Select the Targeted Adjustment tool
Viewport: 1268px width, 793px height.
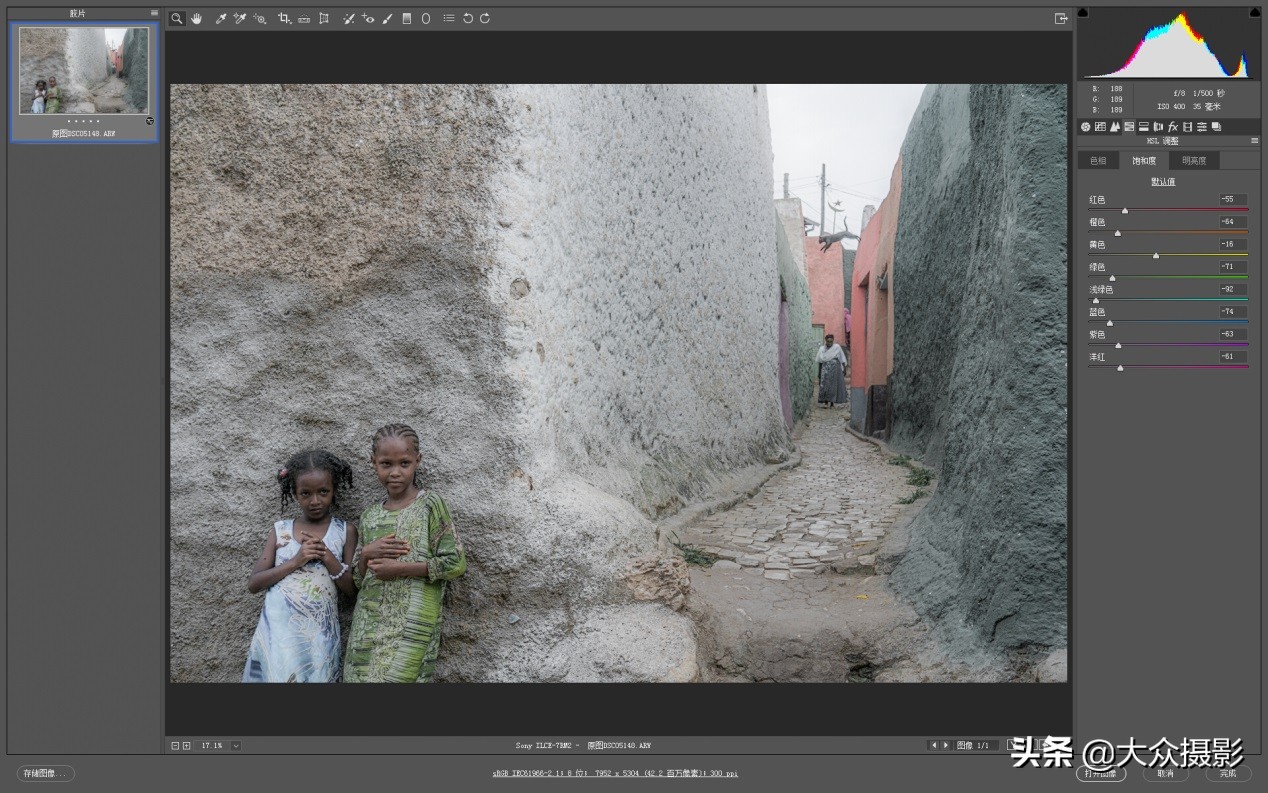point(260,18)
